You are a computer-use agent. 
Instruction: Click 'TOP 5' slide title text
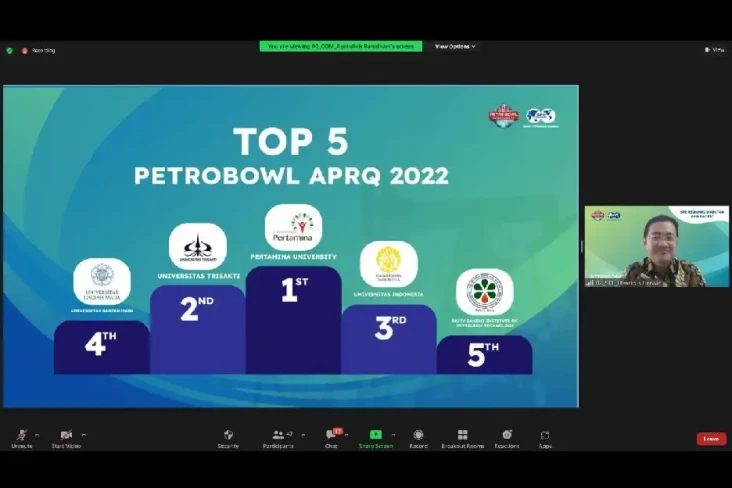coord(291,141)
